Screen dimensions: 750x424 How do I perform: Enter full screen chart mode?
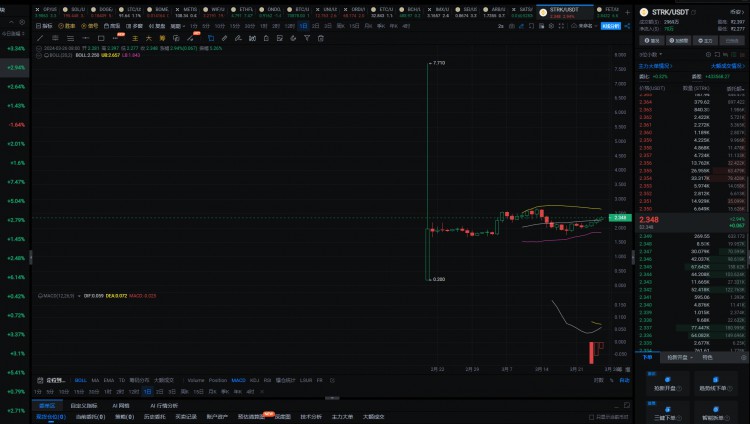(x=561, y=26)
